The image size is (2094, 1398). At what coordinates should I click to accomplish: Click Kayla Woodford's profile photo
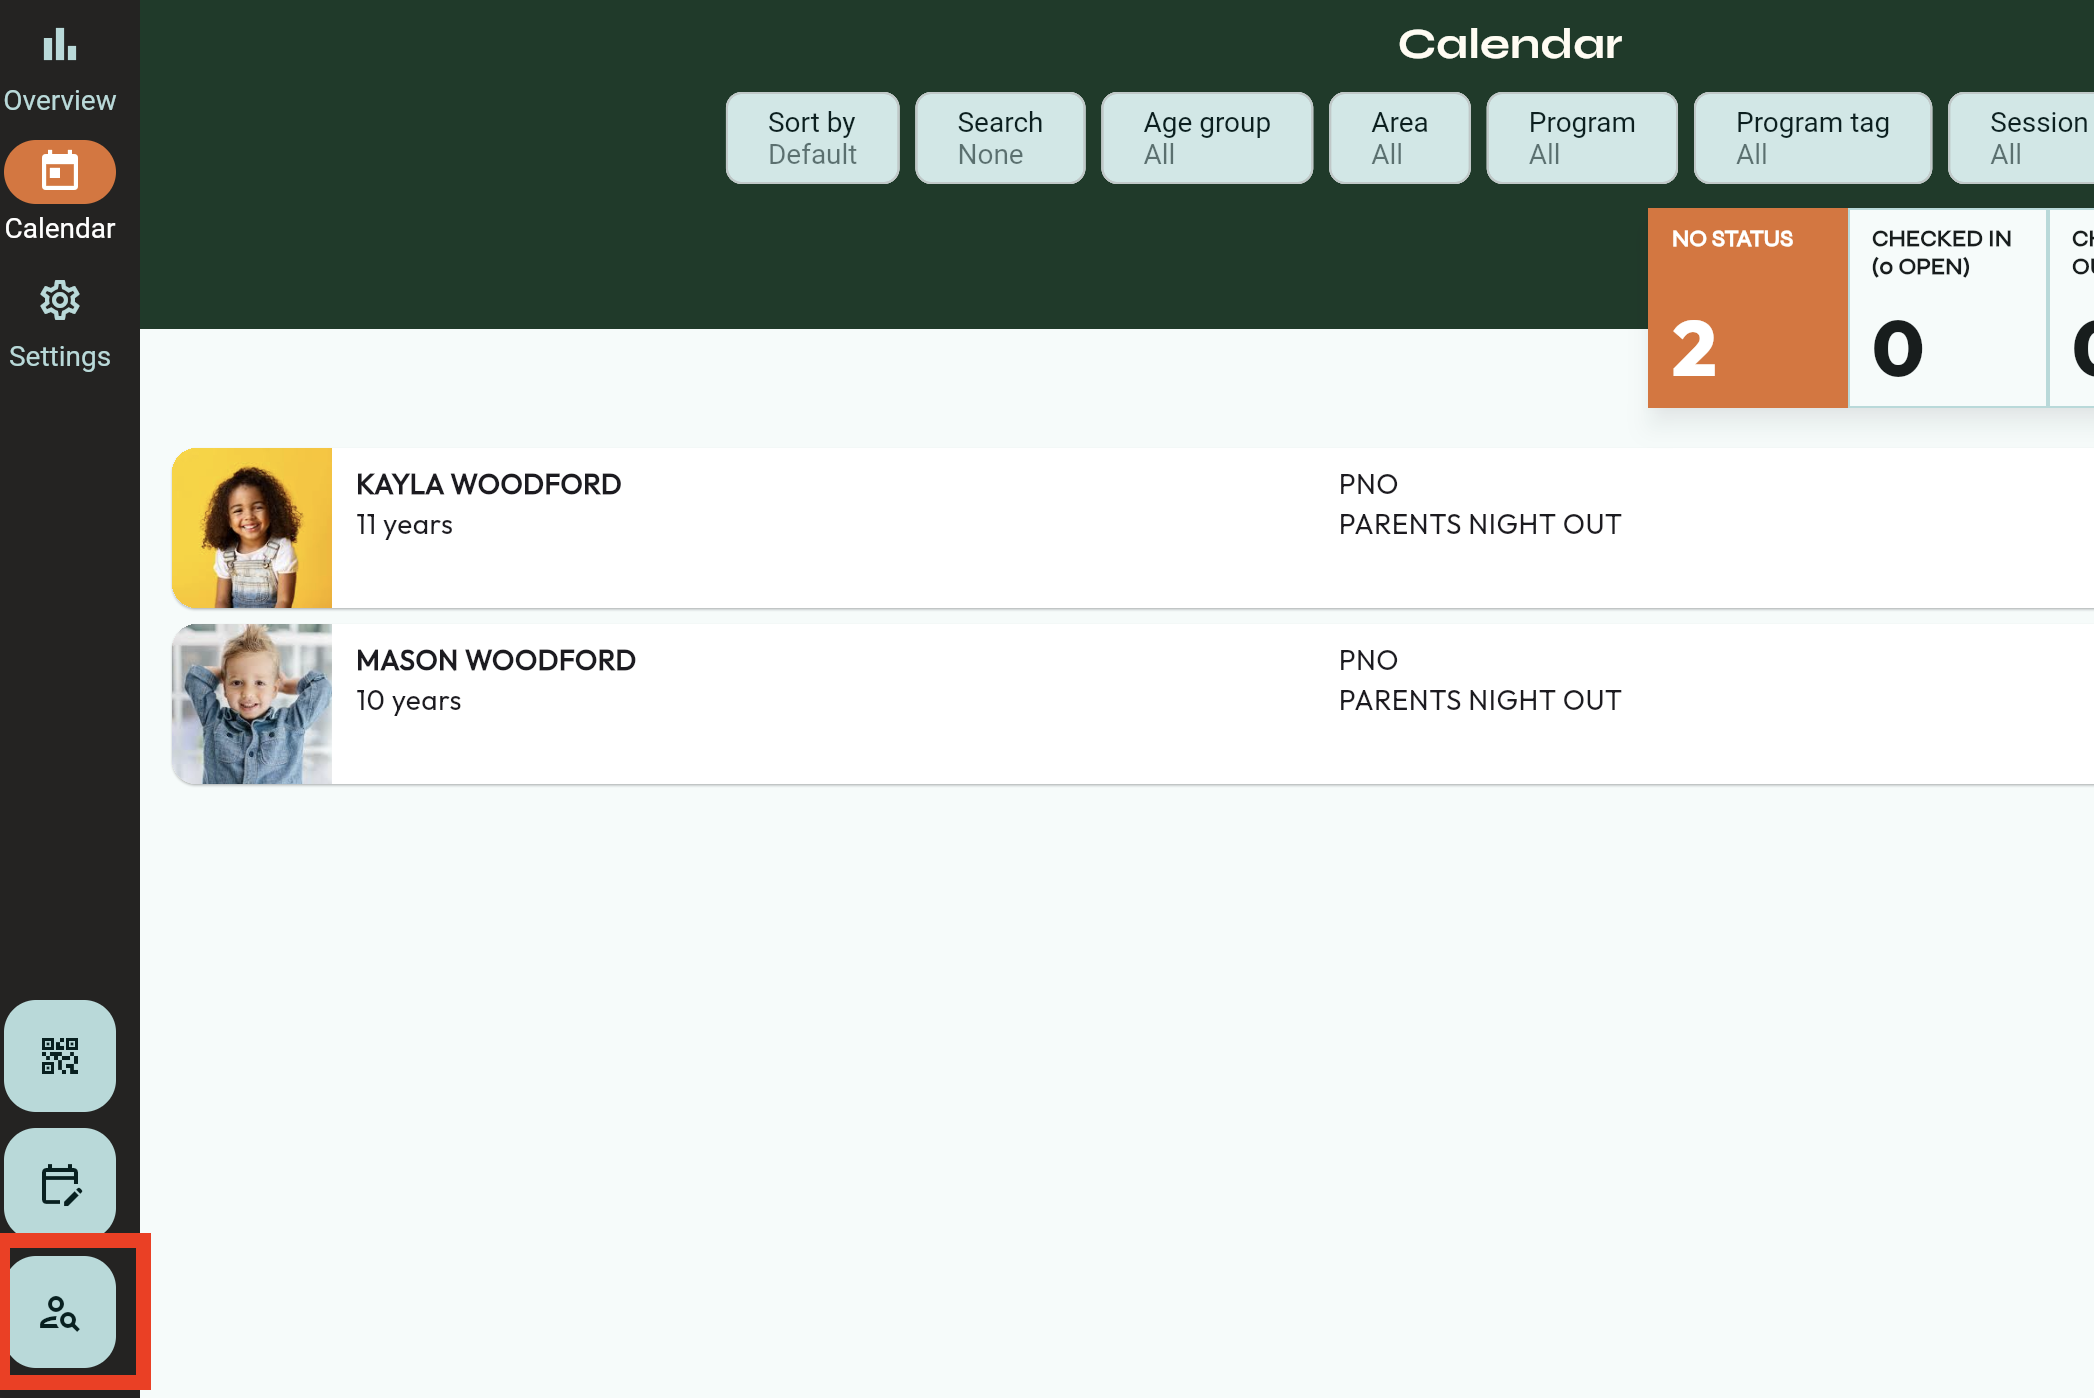(252, 528)
